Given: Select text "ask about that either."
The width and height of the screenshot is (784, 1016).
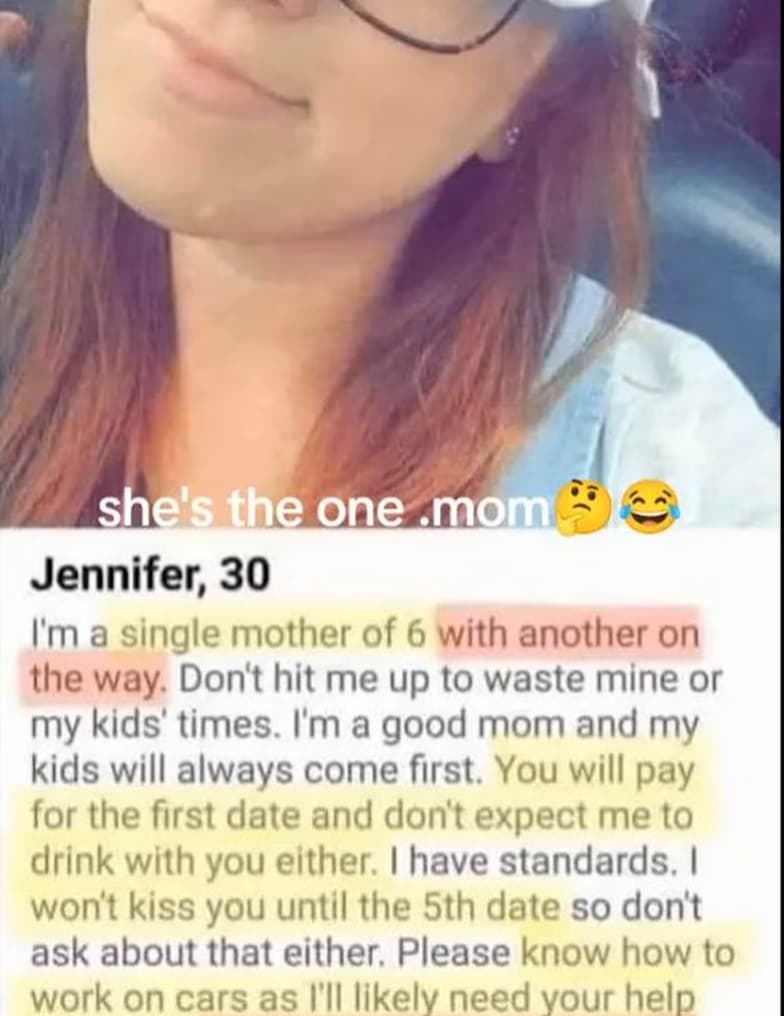Looking at the screenshot, I should pyautogui.click(x=208, y=952).
